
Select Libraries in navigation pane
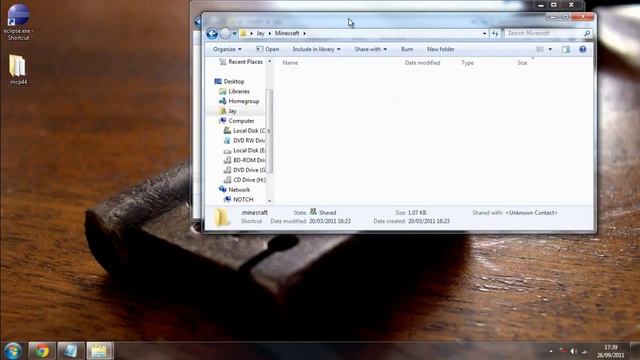click(234, 91)
